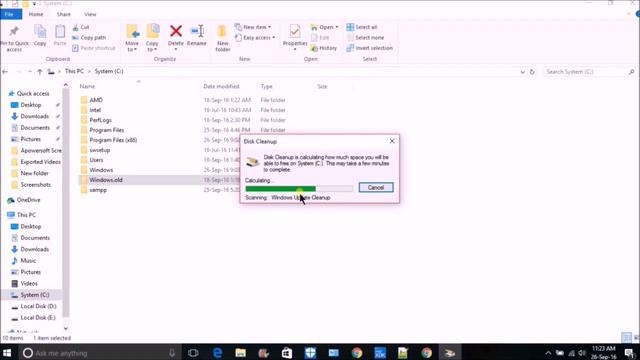The height and width of the screenshot is (360, 640).
Task: Open Videos under This PC
Action: coord(29,283)
